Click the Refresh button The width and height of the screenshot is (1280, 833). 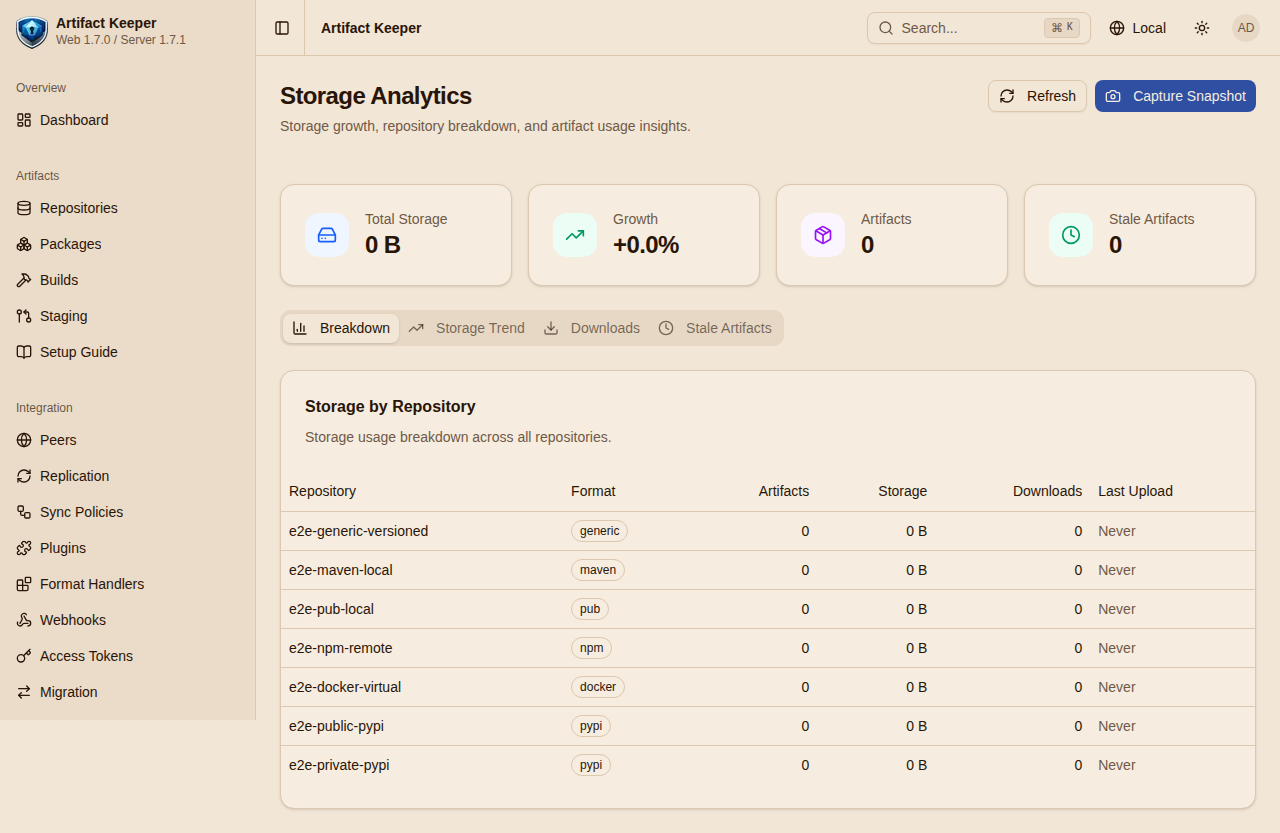[x=1037, y=96]
